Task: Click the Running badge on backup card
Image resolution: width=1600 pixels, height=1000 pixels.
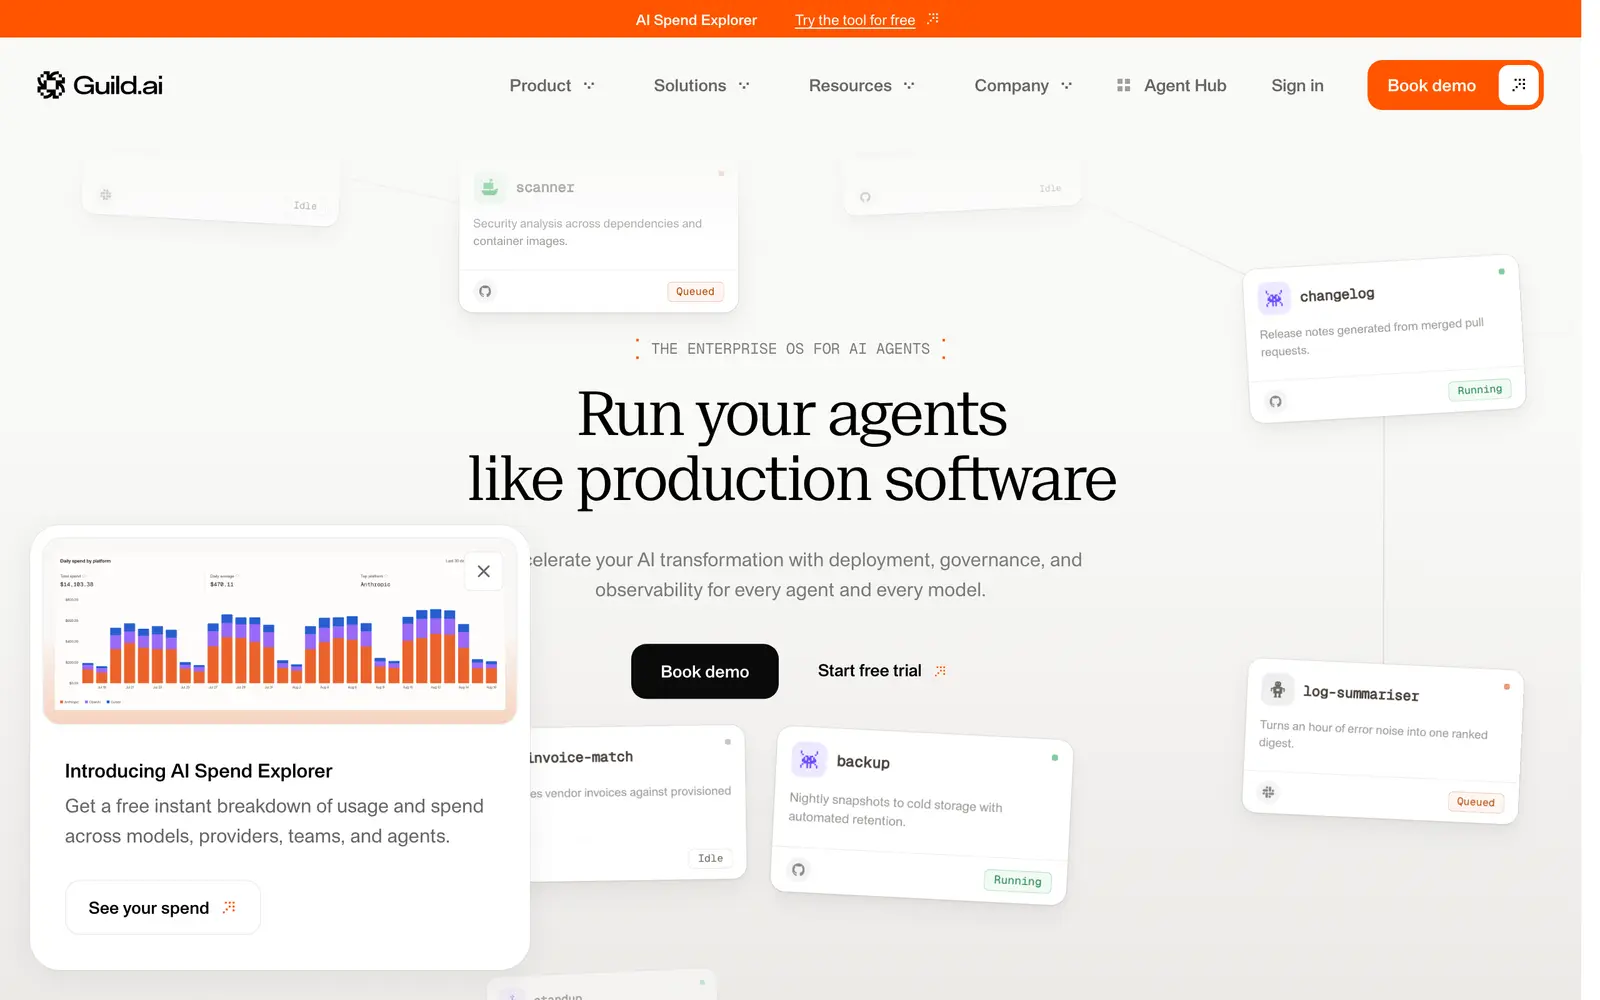Action: [x=1017, y=880]
